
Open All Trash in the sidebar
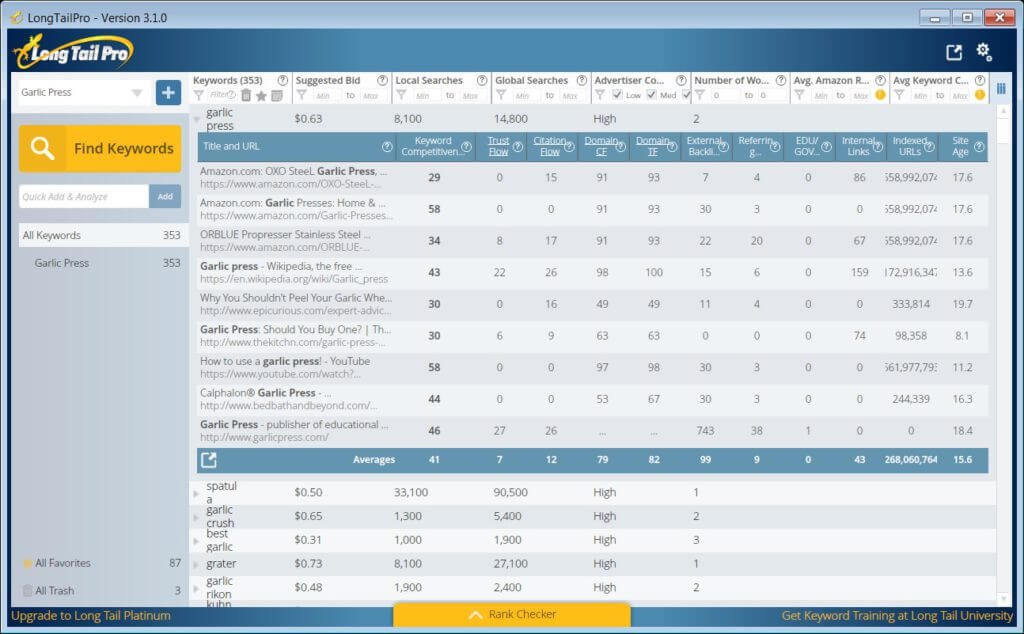101,590
